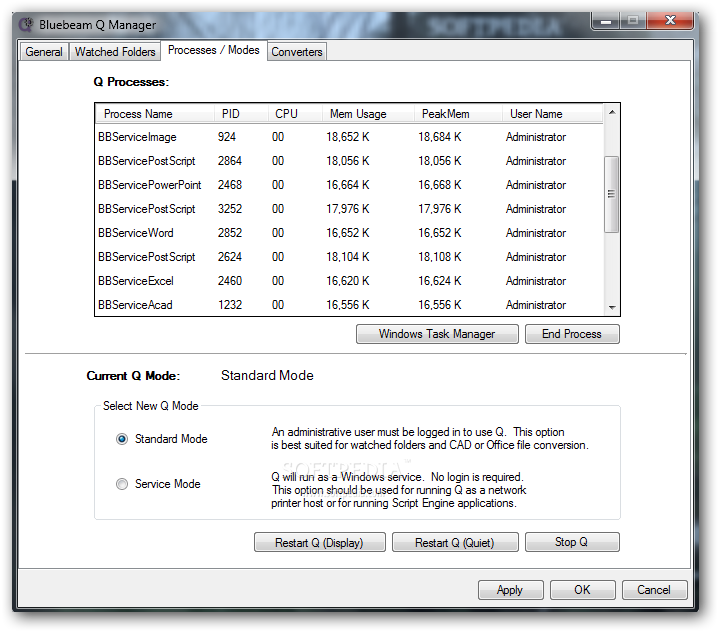Screen dimensions: 719x632
Task: Click Administrator in BBServiceAcad row
Action: 536,305
